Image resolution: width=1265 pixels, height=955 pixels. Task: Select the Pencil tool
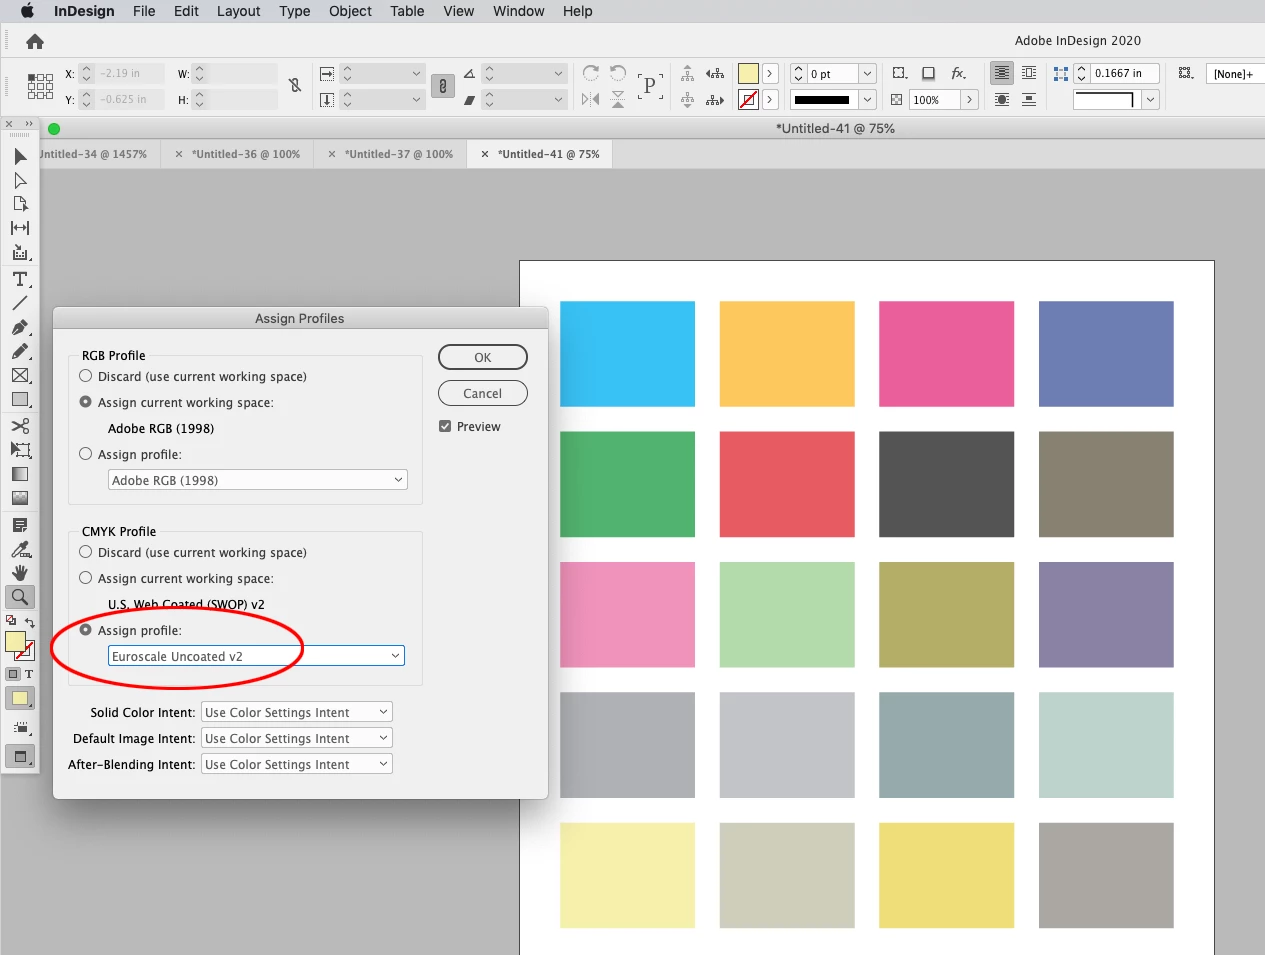[20, 351]
